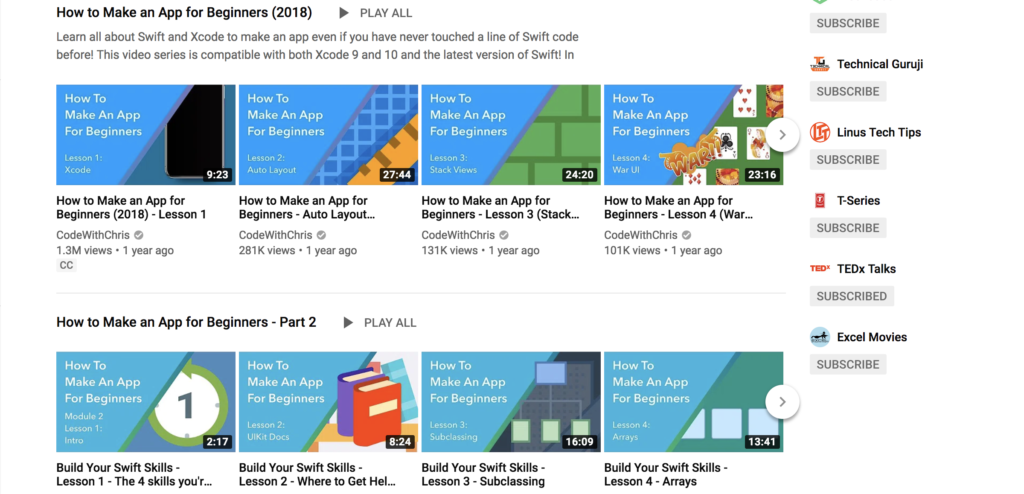Open the Lesson 1 Xcode video thumbnail

click(x=146, y=135)
